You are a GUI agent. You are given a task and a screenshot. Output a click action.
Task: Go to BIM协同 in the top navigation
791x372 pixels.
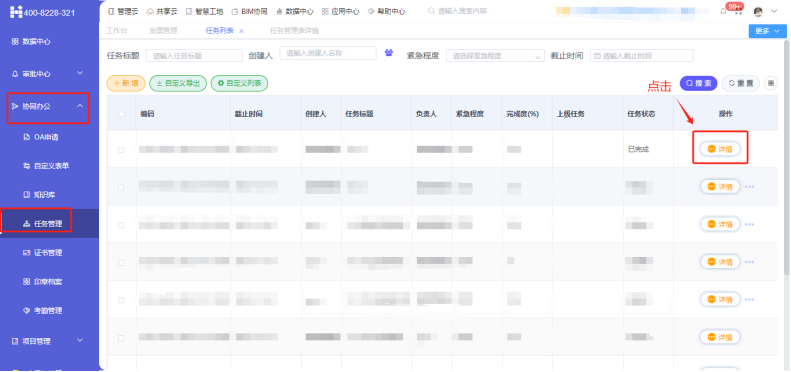[250, 11]
